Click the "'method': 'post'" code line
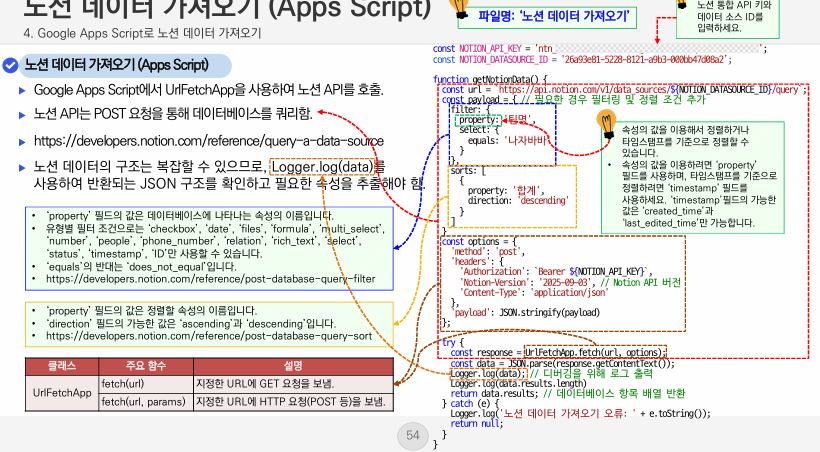This screenshot has width=820, height=452. click(x=487, y=252)
